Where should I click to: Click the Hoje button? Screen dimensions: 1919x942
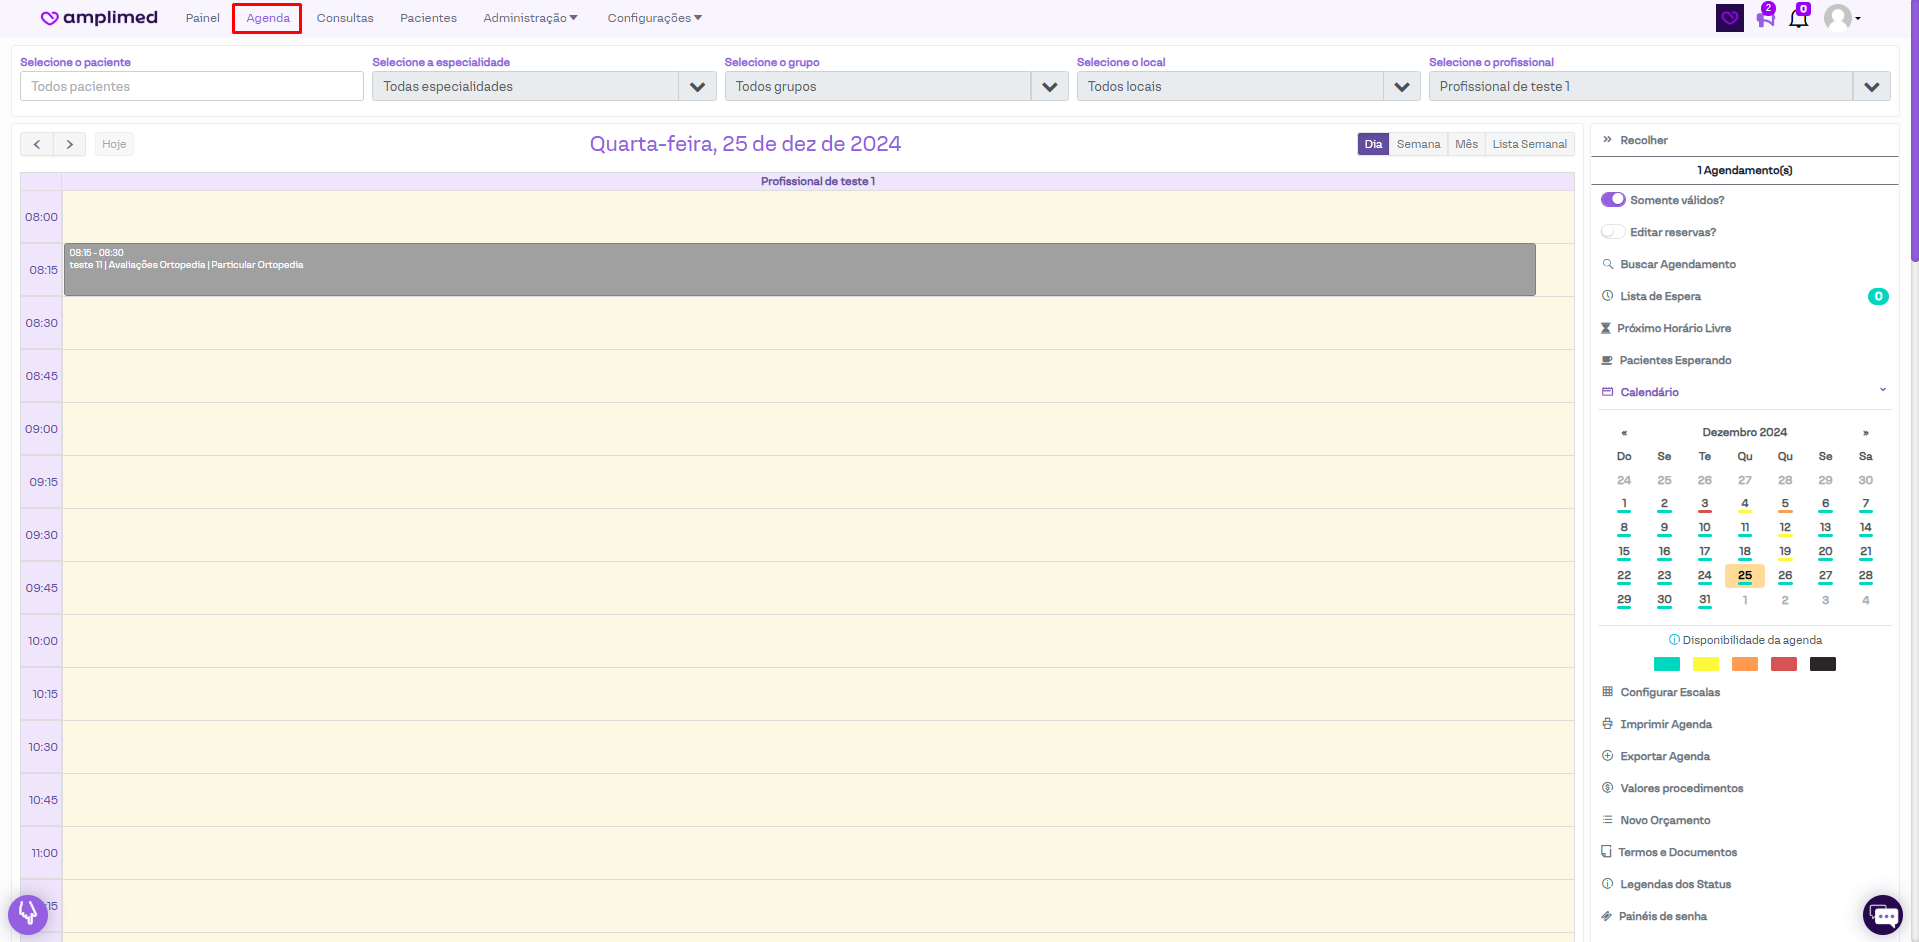coord(114,144)
